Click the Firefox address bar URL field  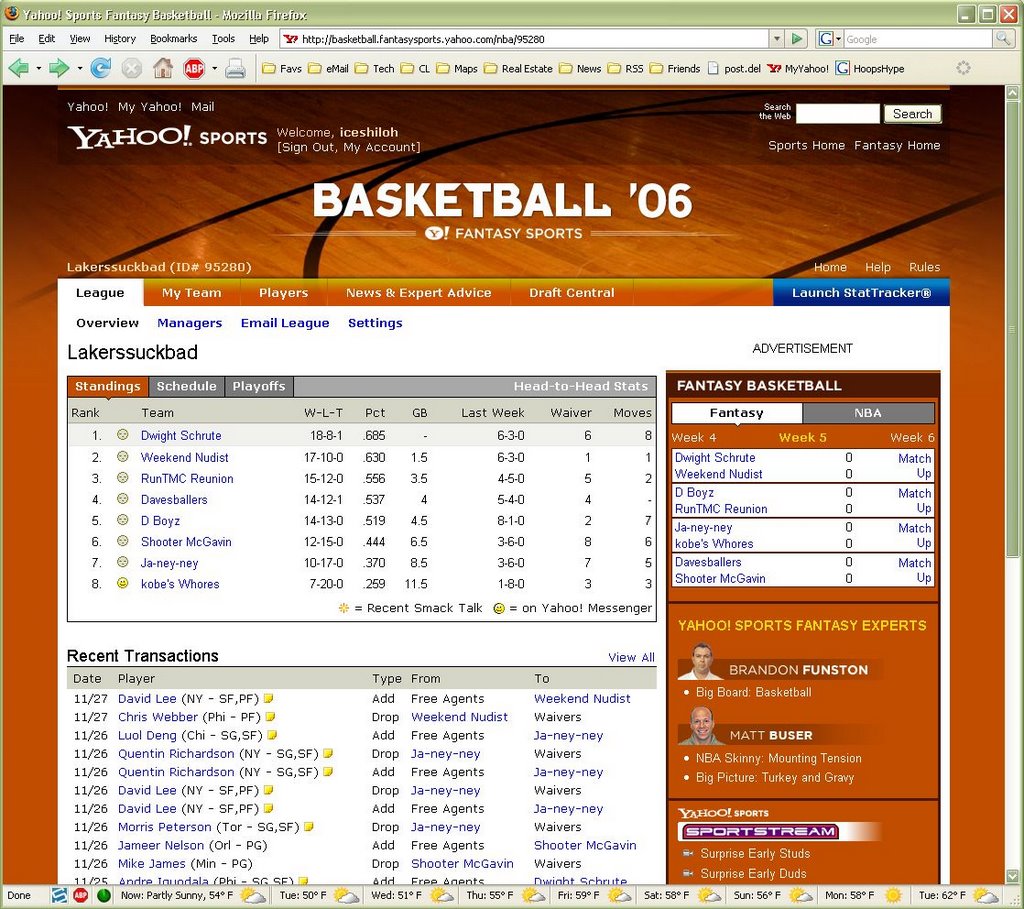coord(526,39)
